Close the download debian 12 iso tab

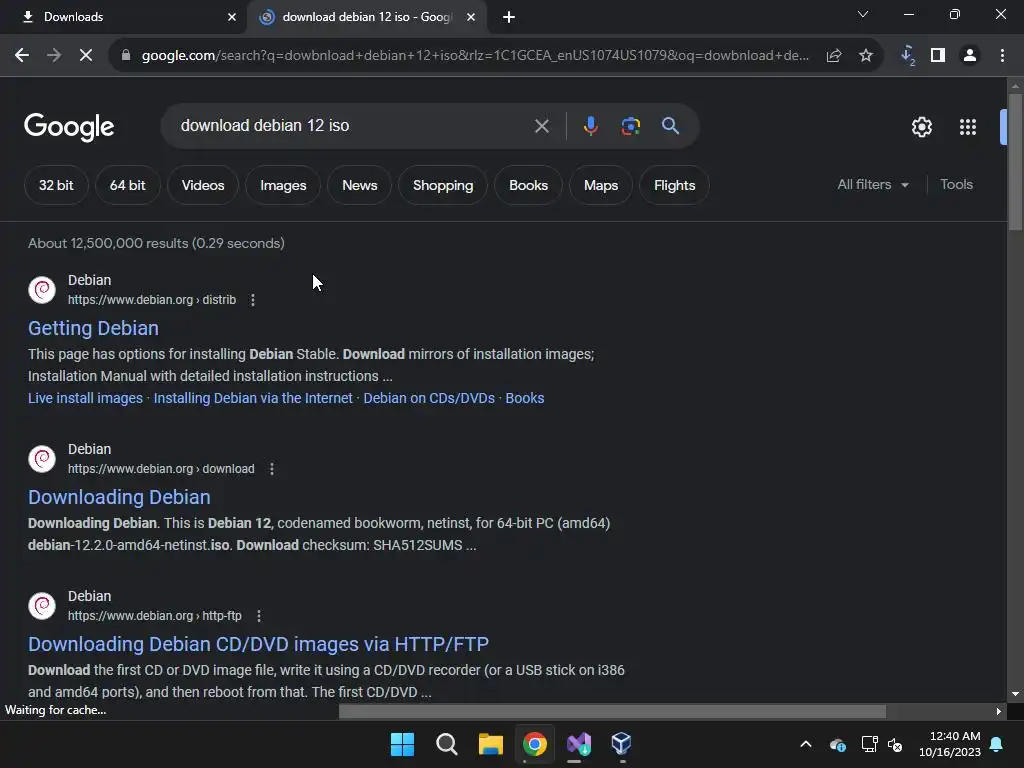point(471,17)
